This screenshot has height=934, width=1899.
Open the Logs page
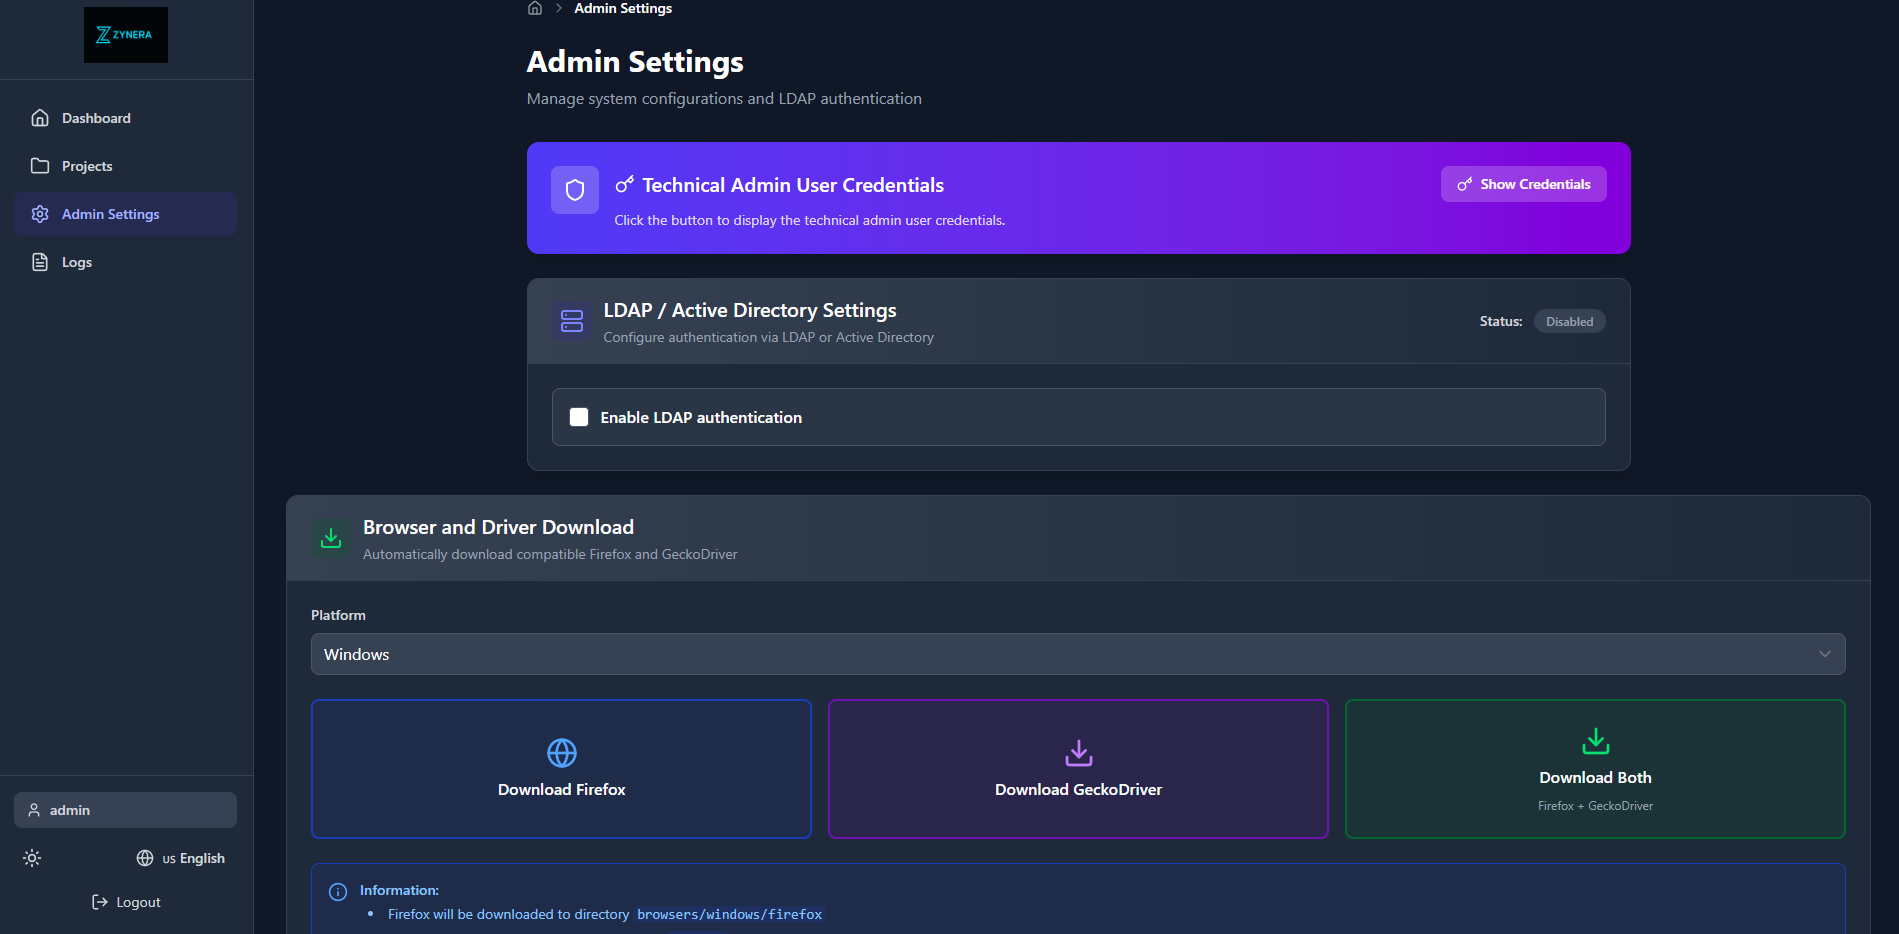point(77,262)
